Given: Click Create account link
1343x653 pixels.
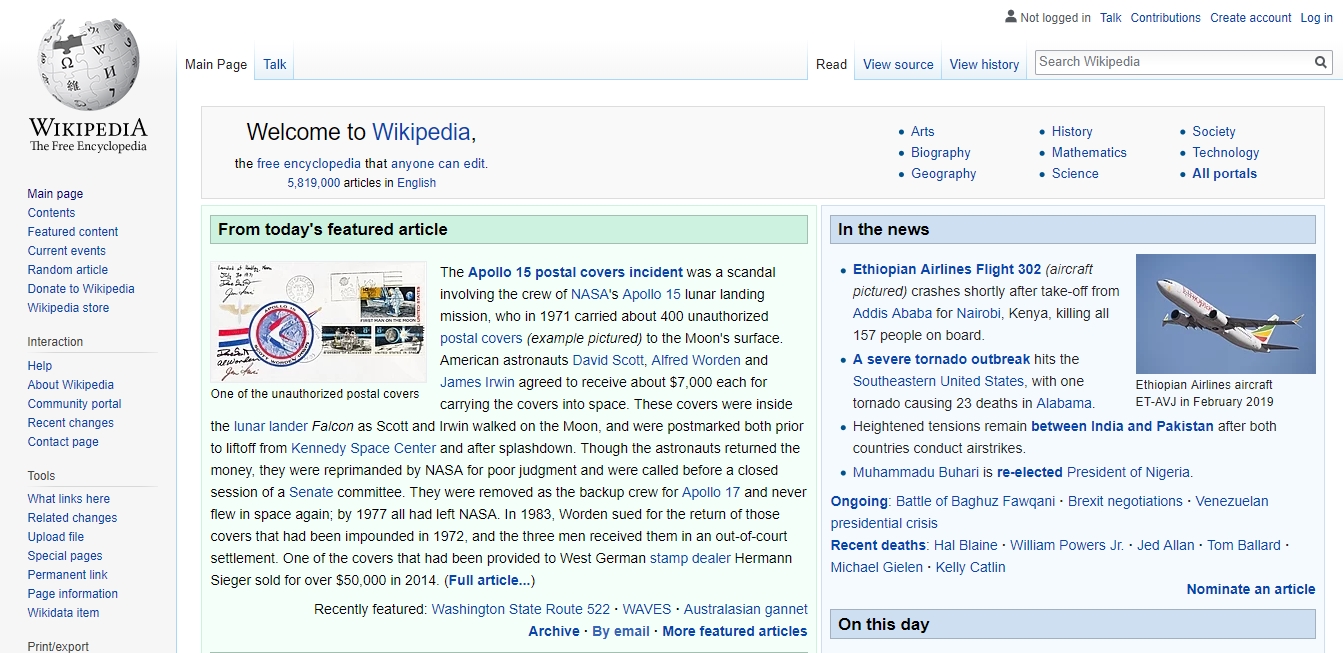Looking at the screenshot, I should point(1250,18).
